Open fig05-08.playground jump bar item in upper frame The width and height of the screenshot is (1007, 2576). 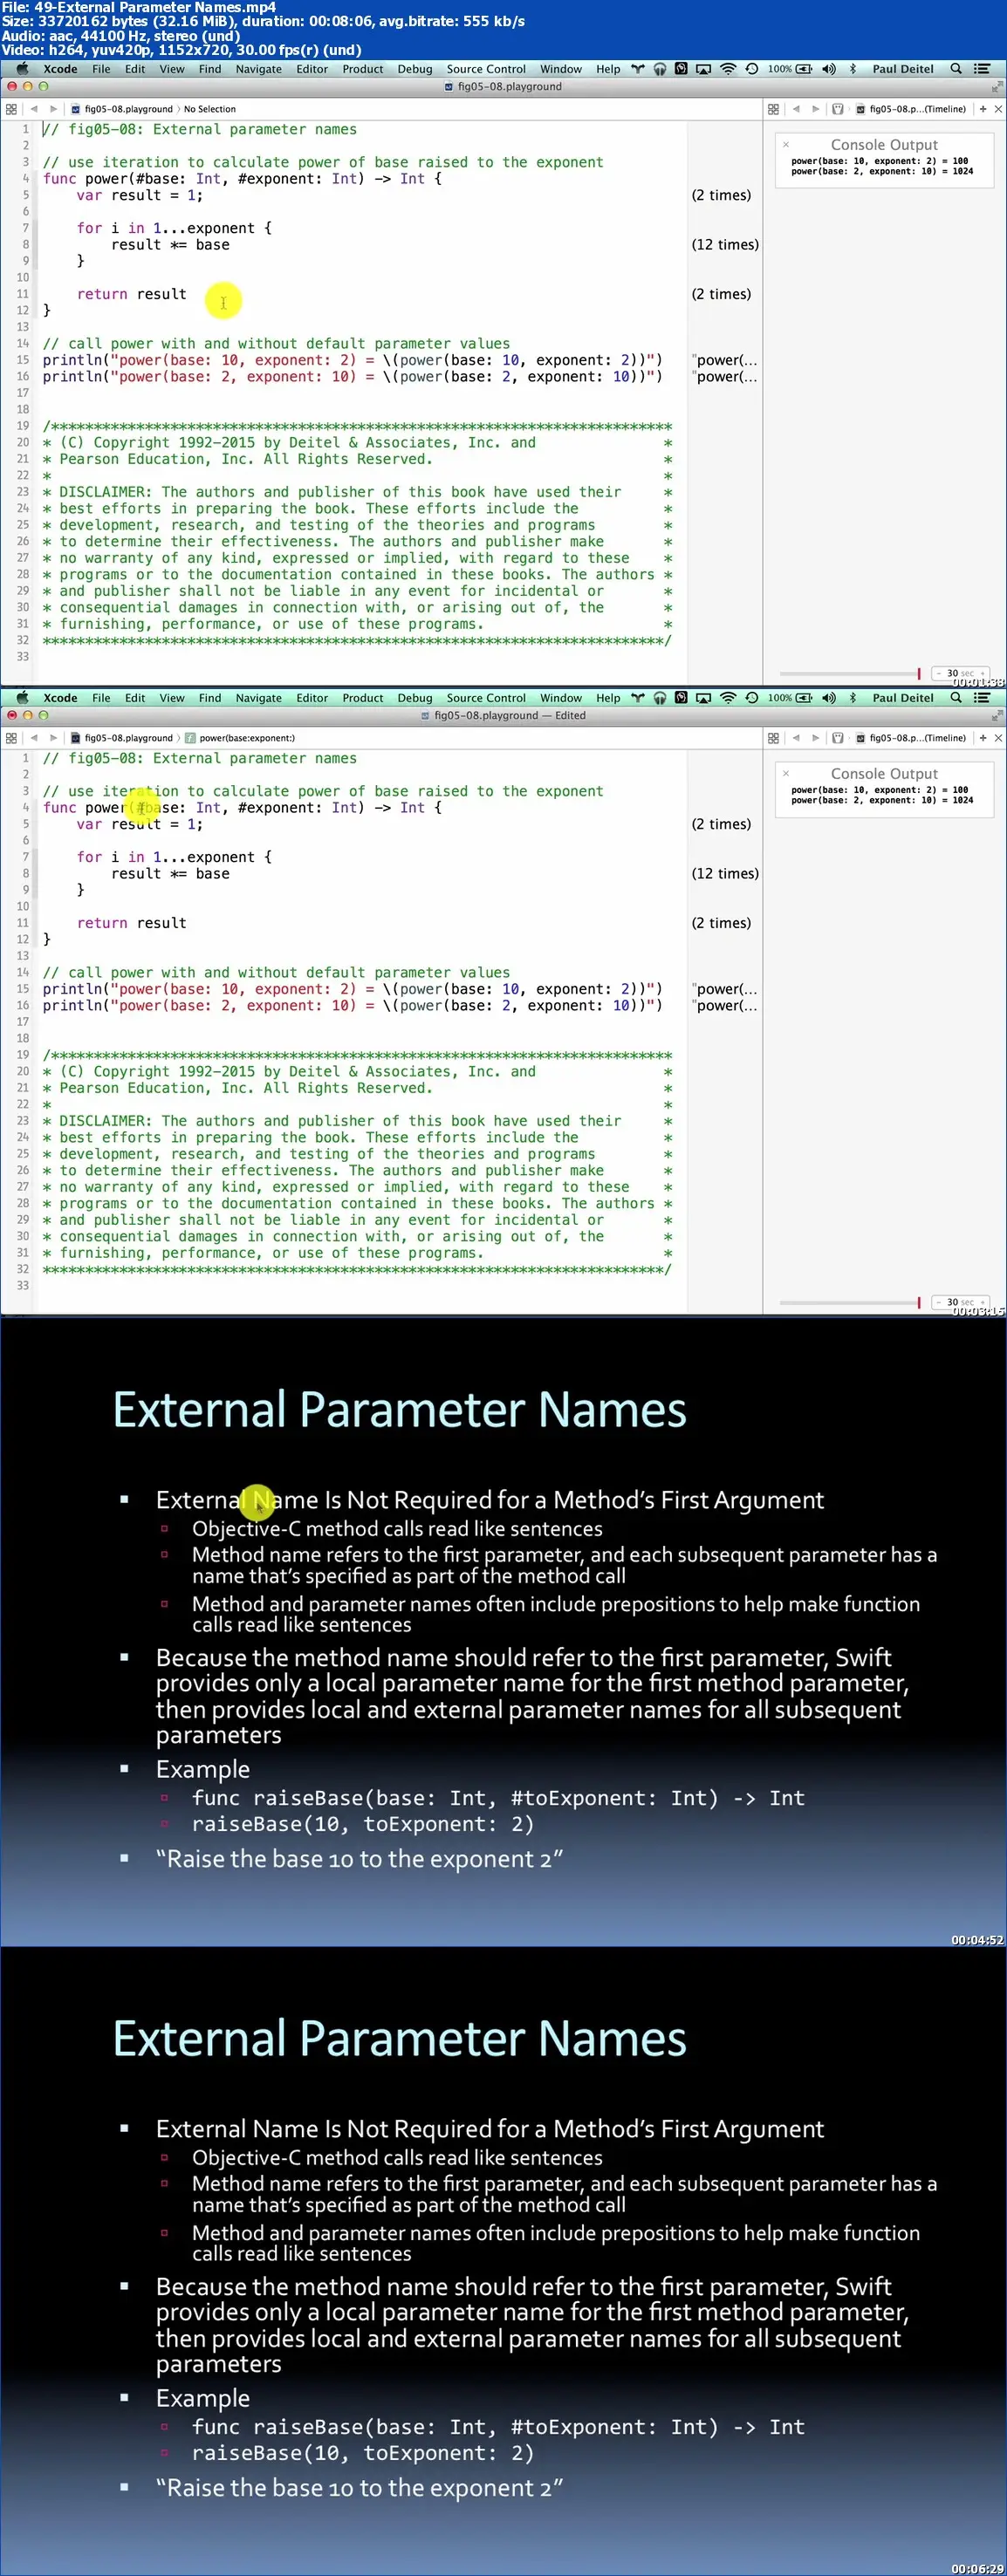pos(122,109)
